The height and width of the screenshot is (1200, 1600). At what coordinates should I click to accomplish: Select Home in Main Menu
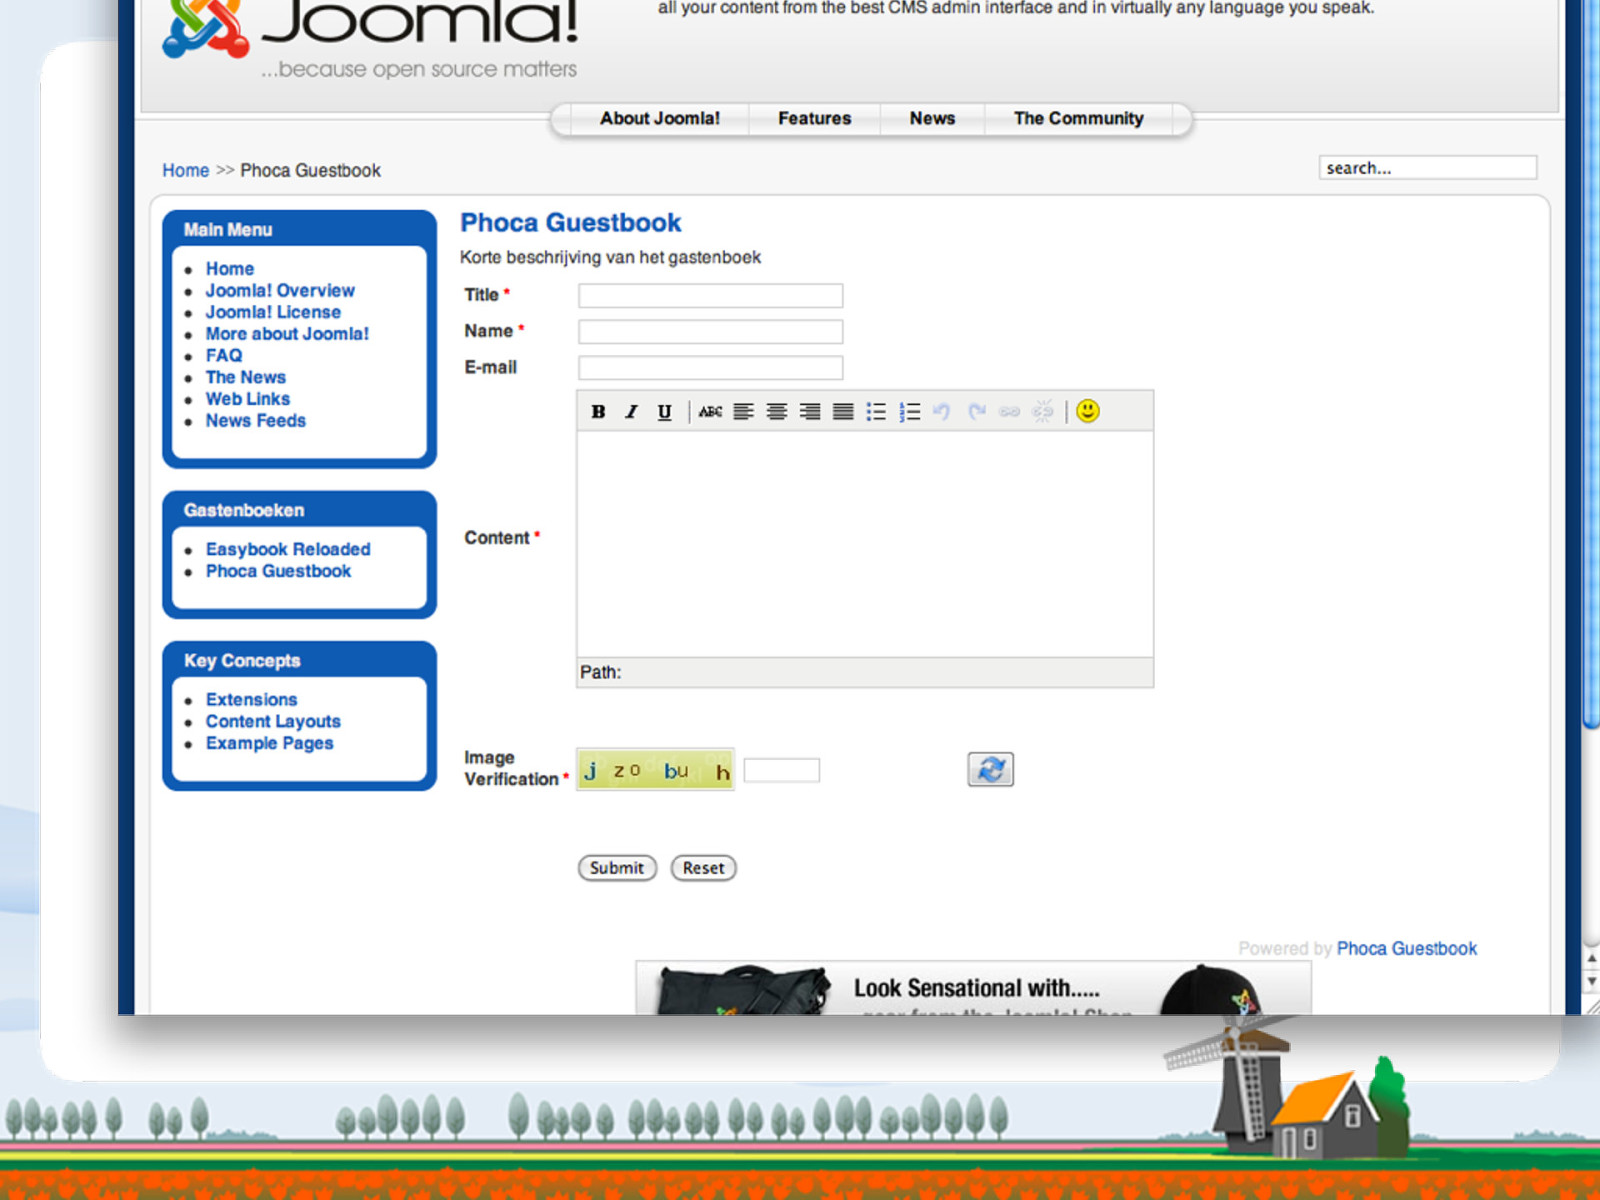(230, 268)
